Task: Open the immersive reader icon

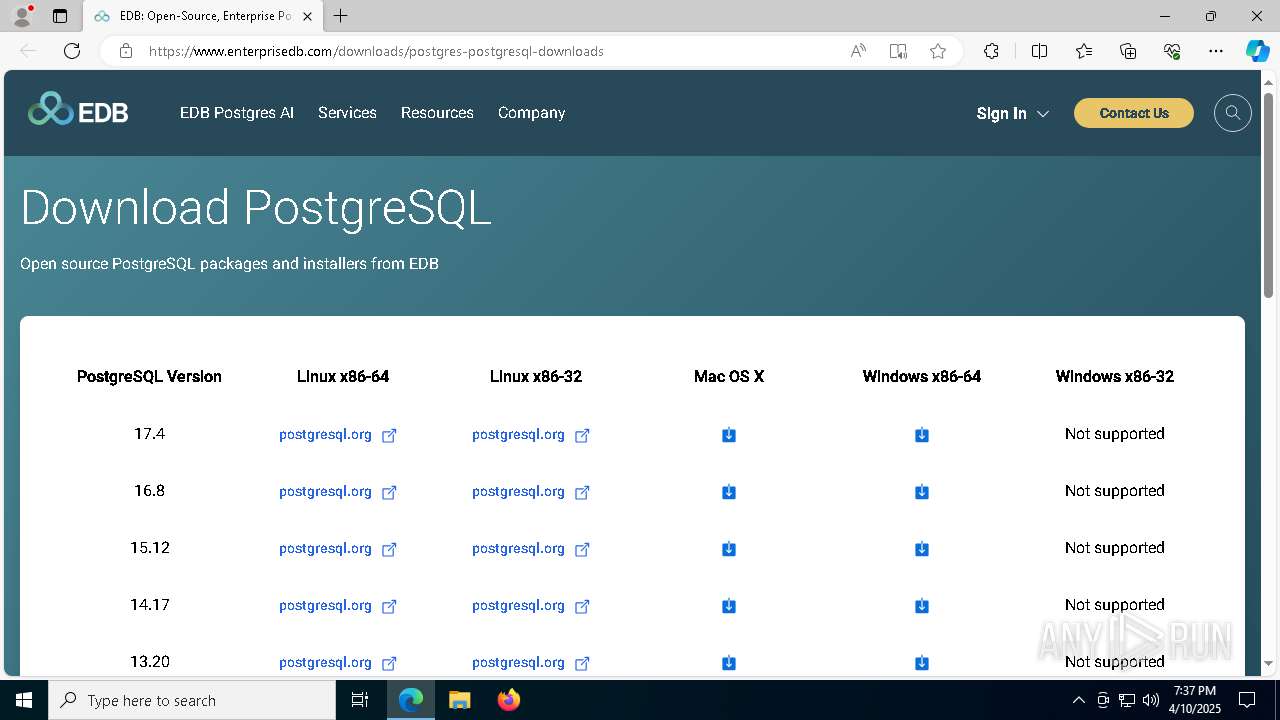Action: point(898,51)
